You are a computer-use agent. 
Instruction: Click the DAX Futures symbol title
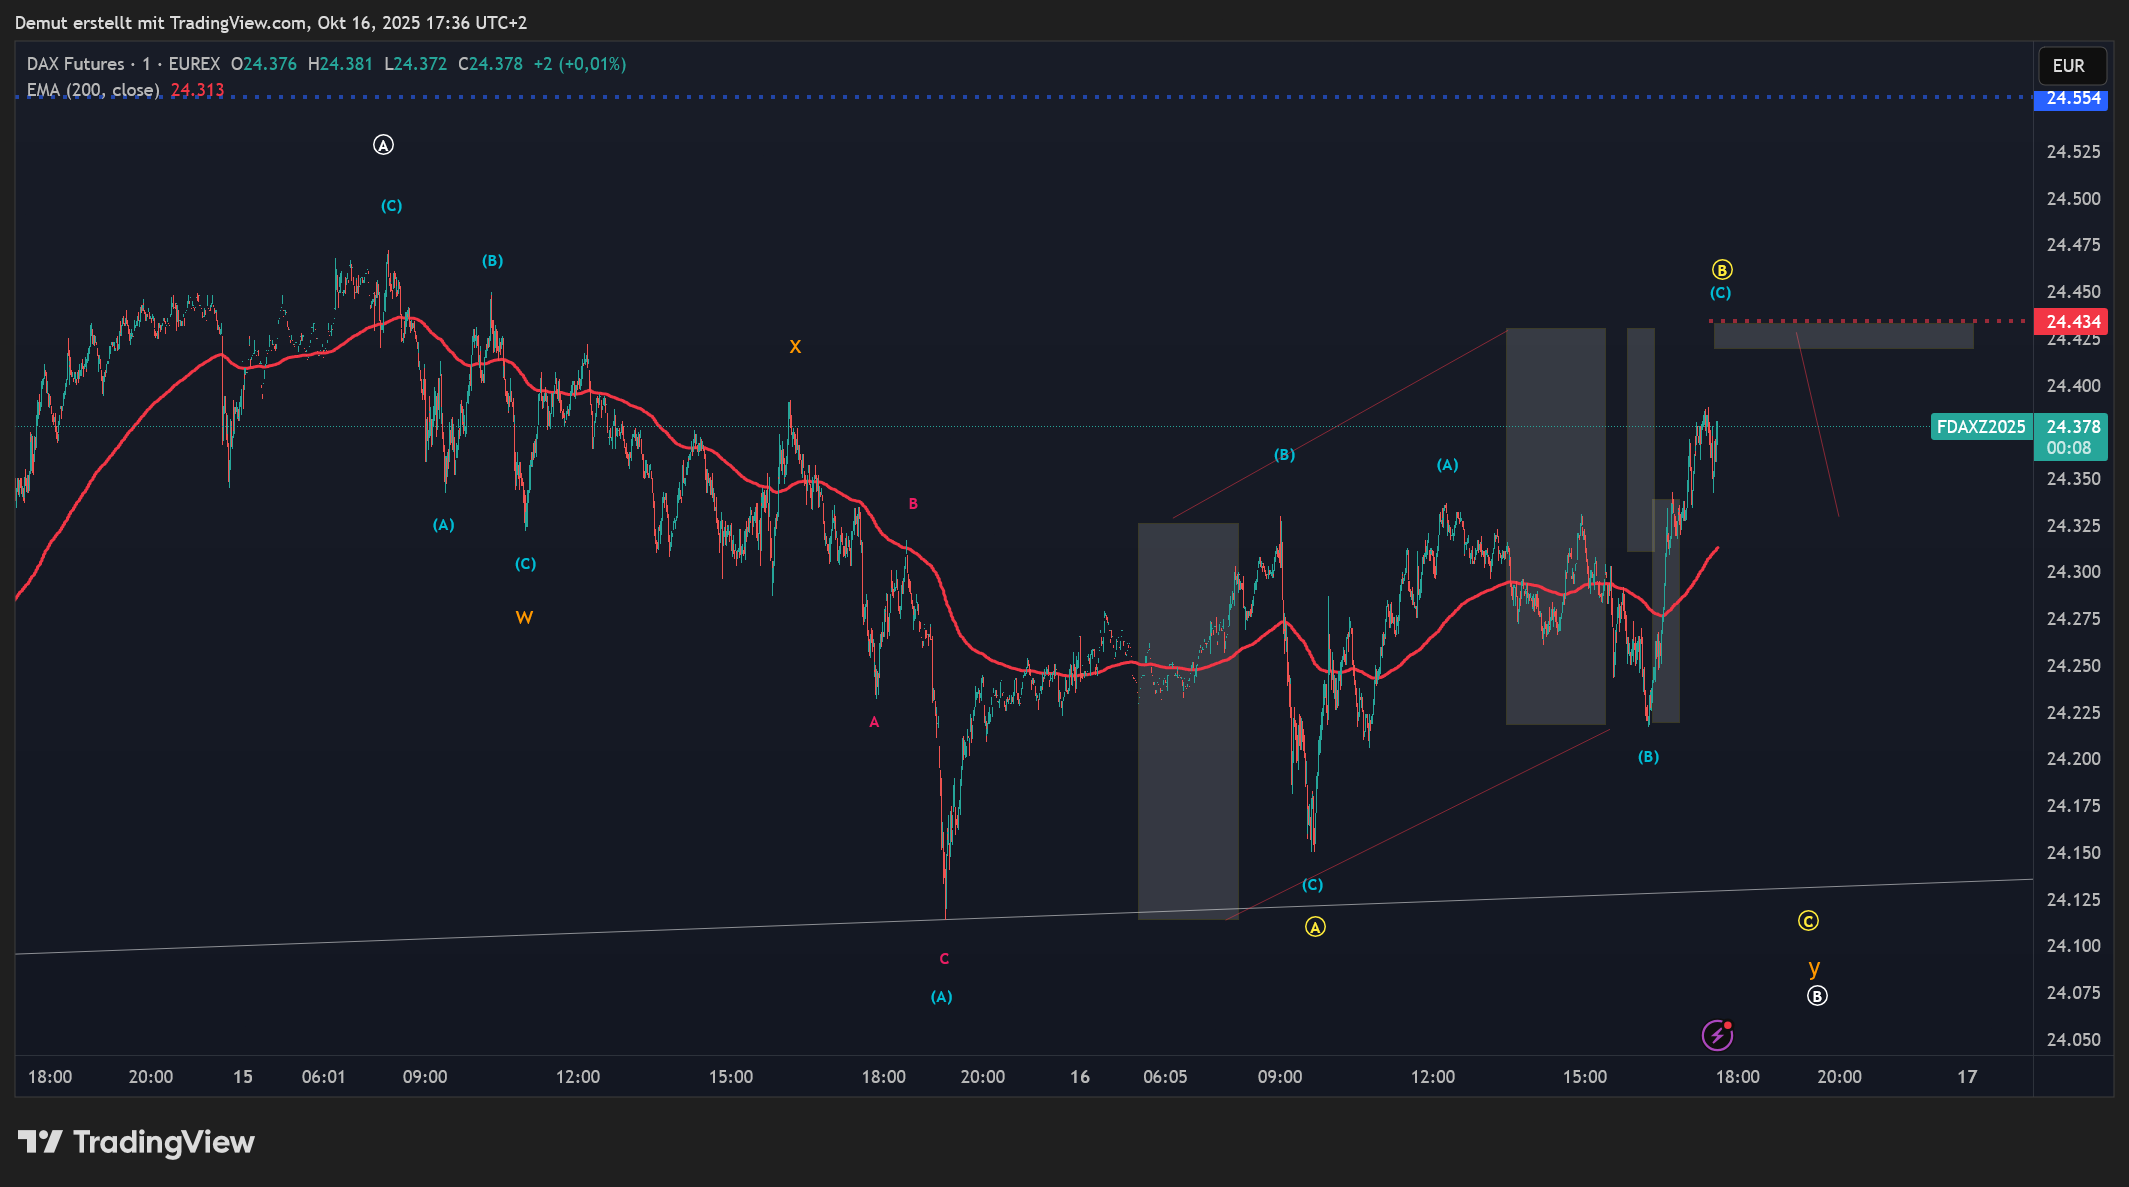(76, 64)
